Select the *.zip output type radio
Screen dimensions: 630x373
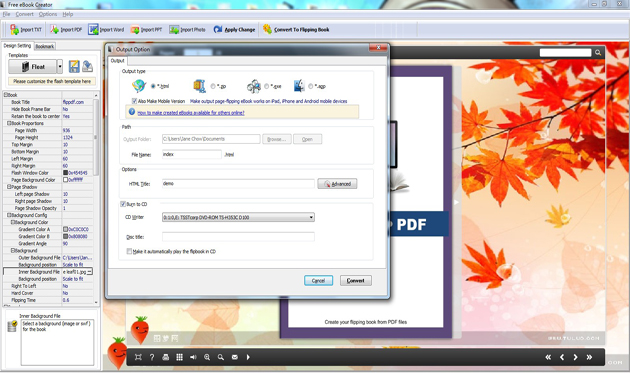(213, 86)
